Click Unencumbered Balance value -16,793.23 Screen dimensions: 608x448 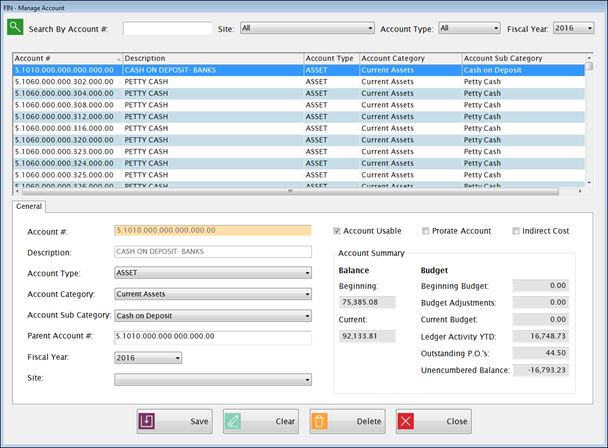pos(541,370)
